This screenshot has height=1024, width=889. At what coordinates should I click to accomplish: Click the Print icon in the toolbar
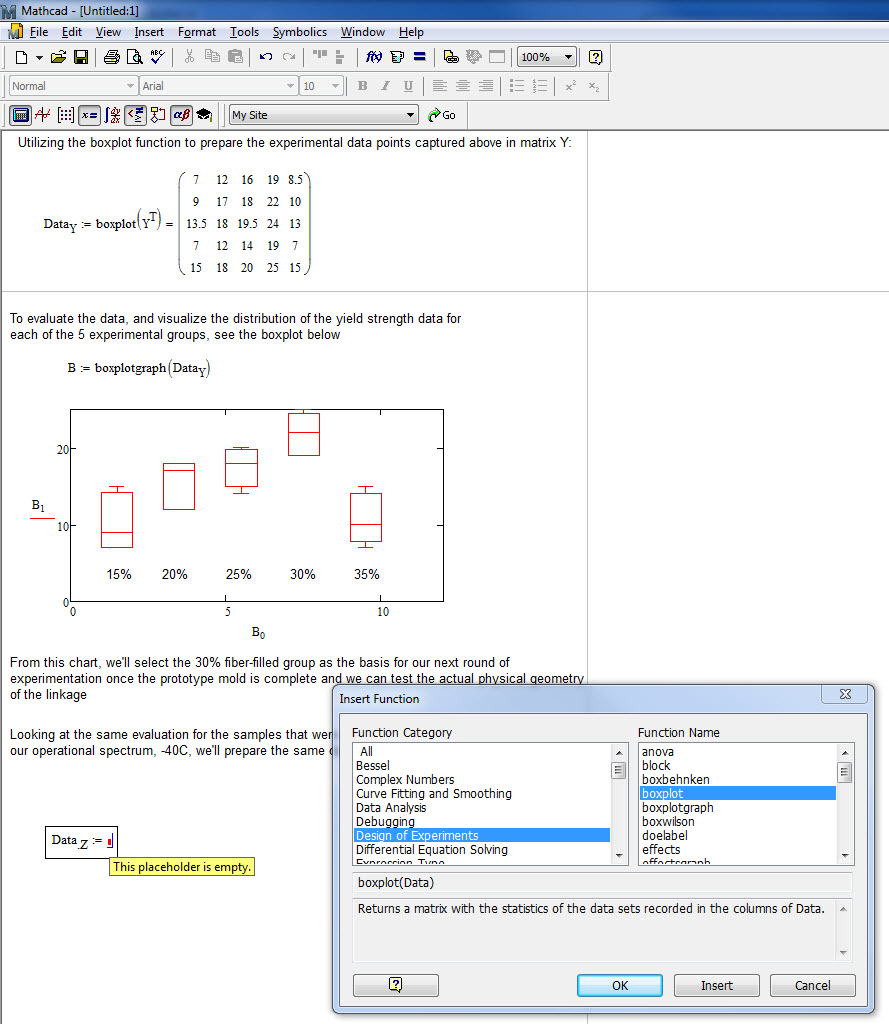(x=112, y=57)
